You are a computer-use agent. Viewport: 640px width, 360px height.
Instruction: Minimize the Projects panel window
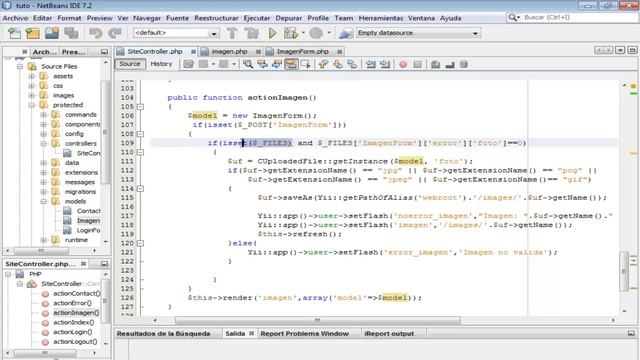point(104,52)
